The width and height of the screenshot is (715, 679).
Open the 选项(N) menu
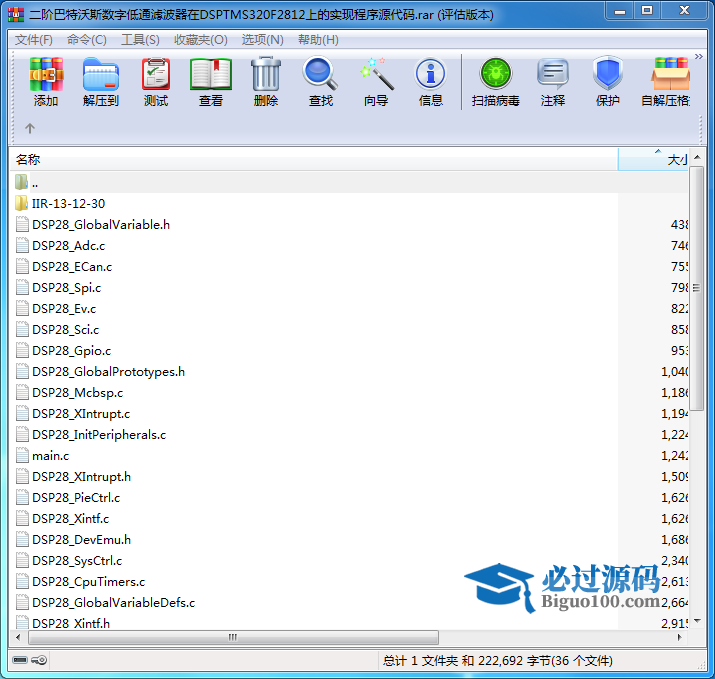(x=262, y=40)
